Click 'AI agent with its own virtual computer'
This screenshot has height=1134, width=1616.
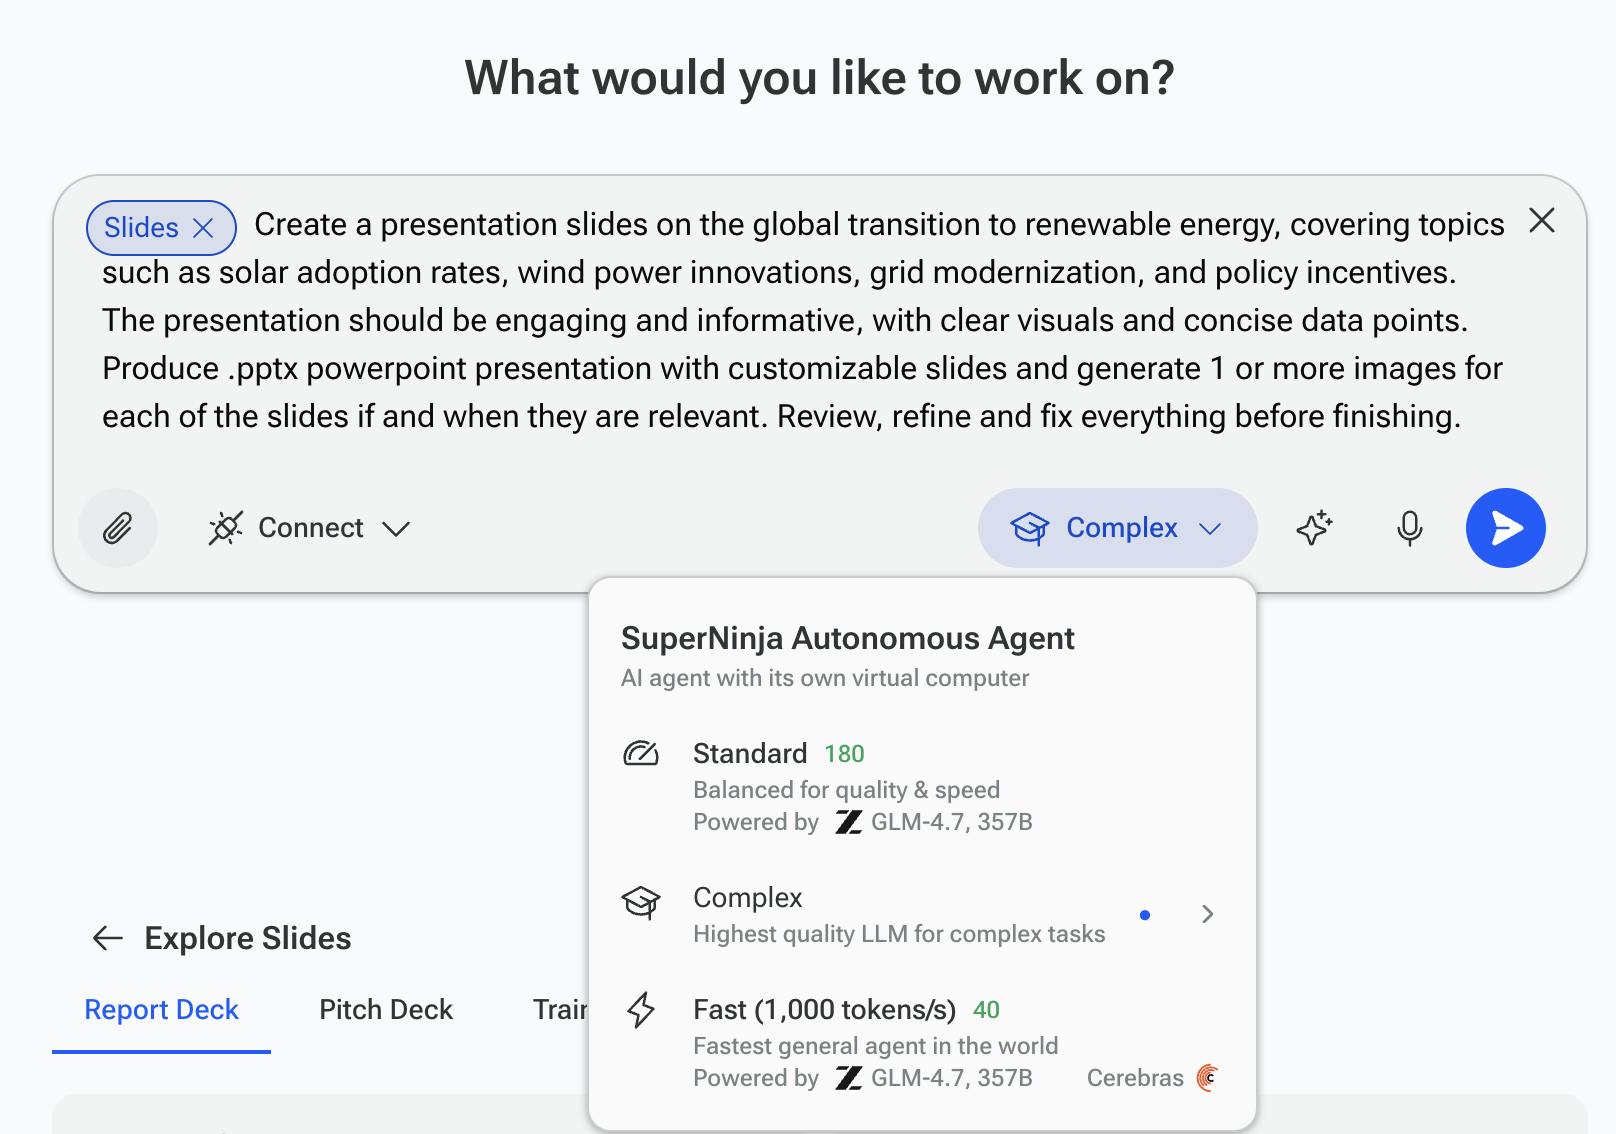click(825, 678)
